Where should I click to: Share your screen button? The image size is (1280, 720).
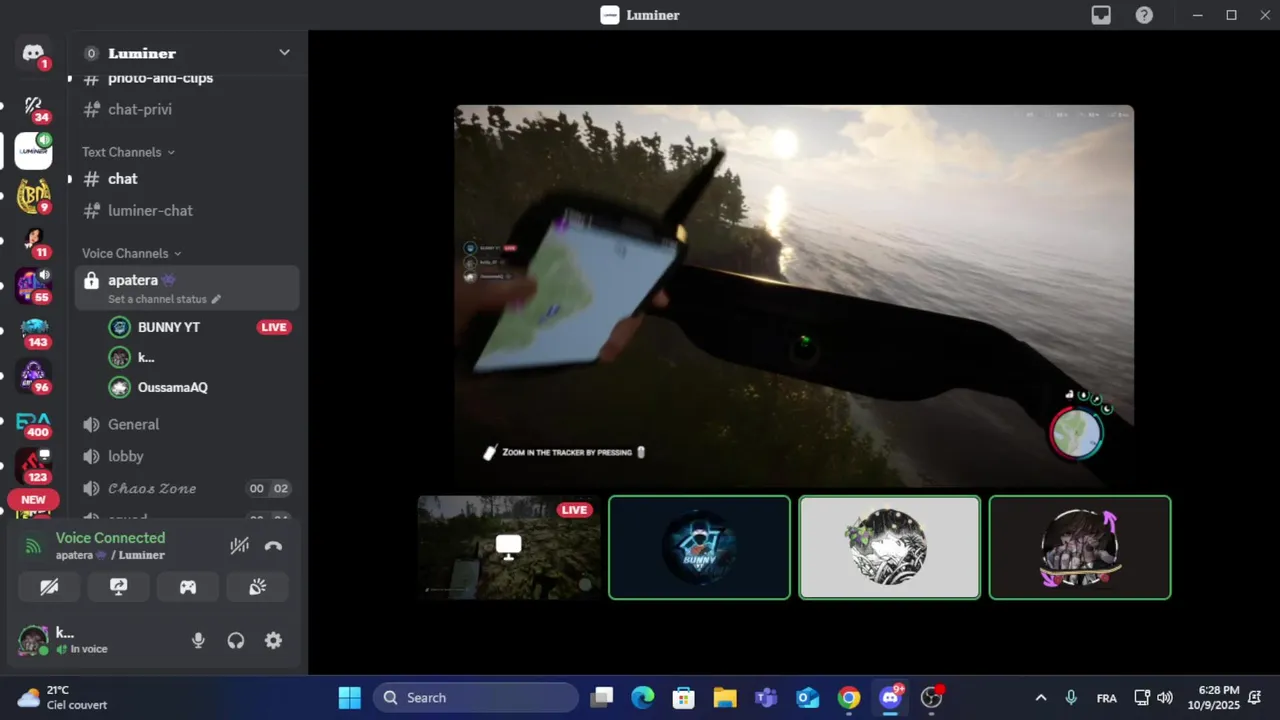pos(118,587)
